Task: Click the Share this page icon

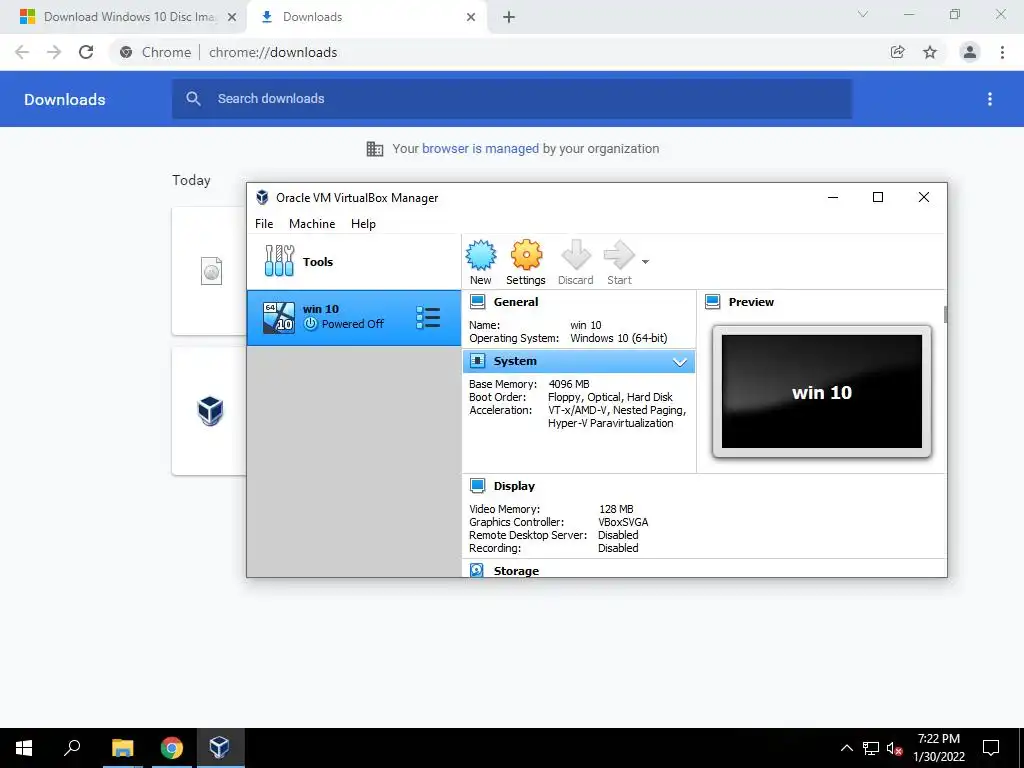Action: pos(897,52)
